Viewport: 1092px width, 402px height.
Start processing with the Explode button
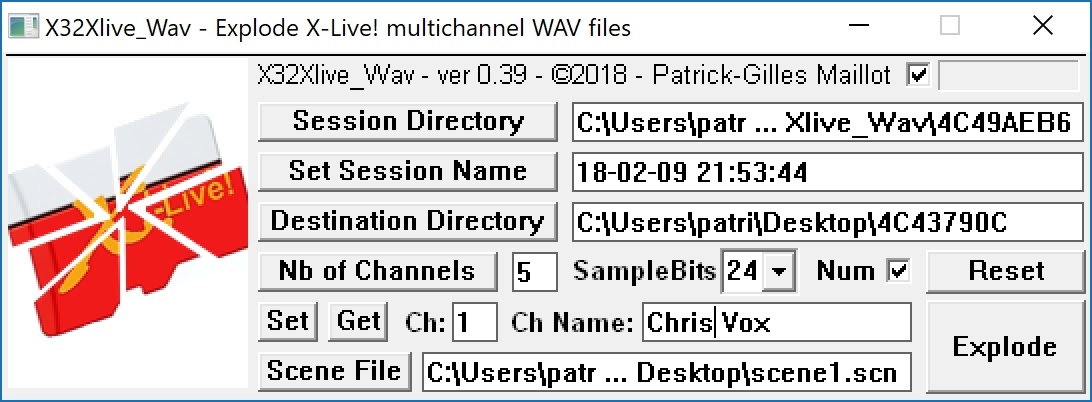1006,346
